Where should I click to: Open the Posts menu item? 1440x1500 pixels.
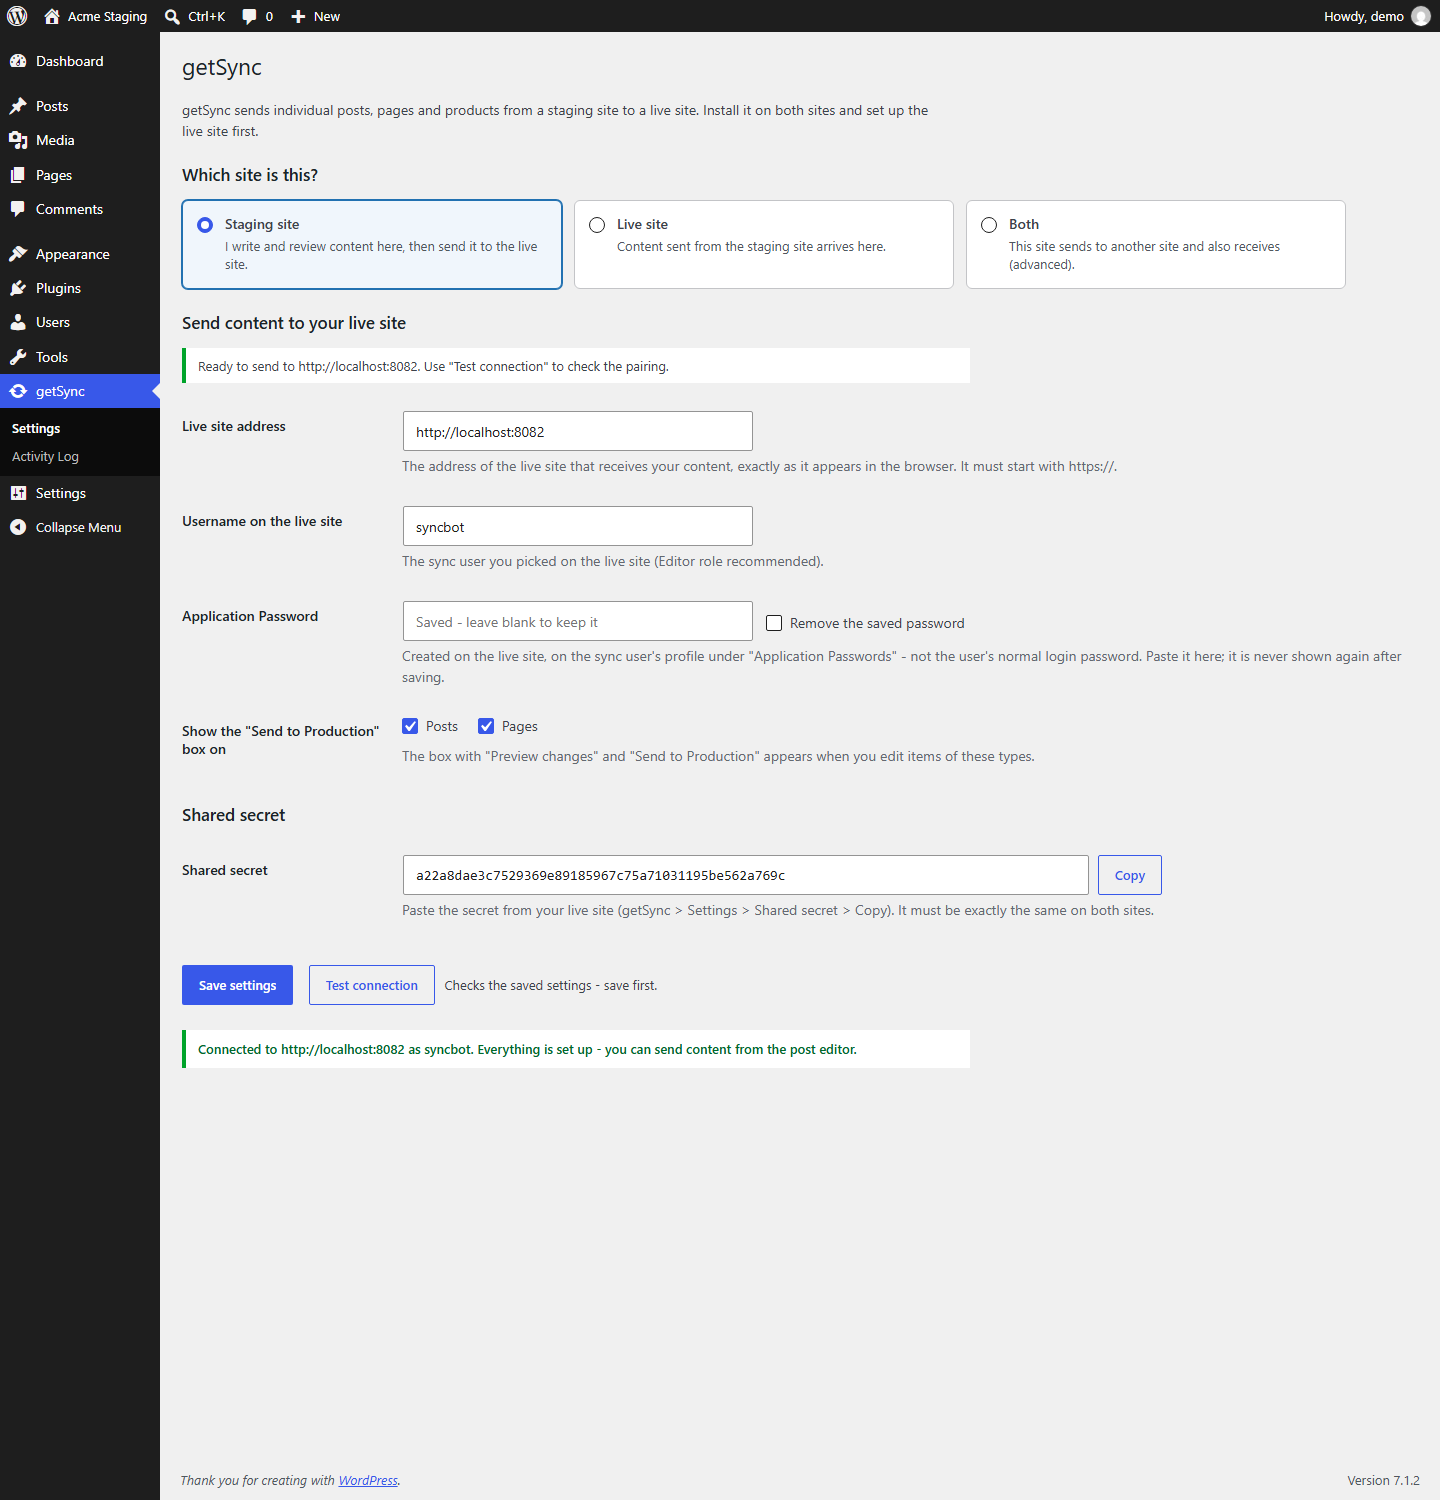click(x=80, y=106)
